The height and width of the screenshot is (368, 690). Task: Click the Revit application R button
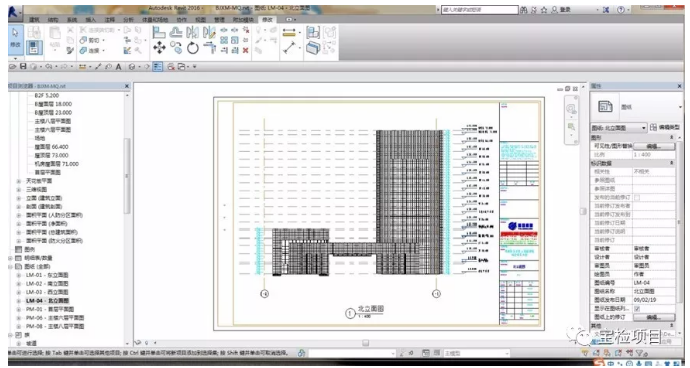pos(14,13)
